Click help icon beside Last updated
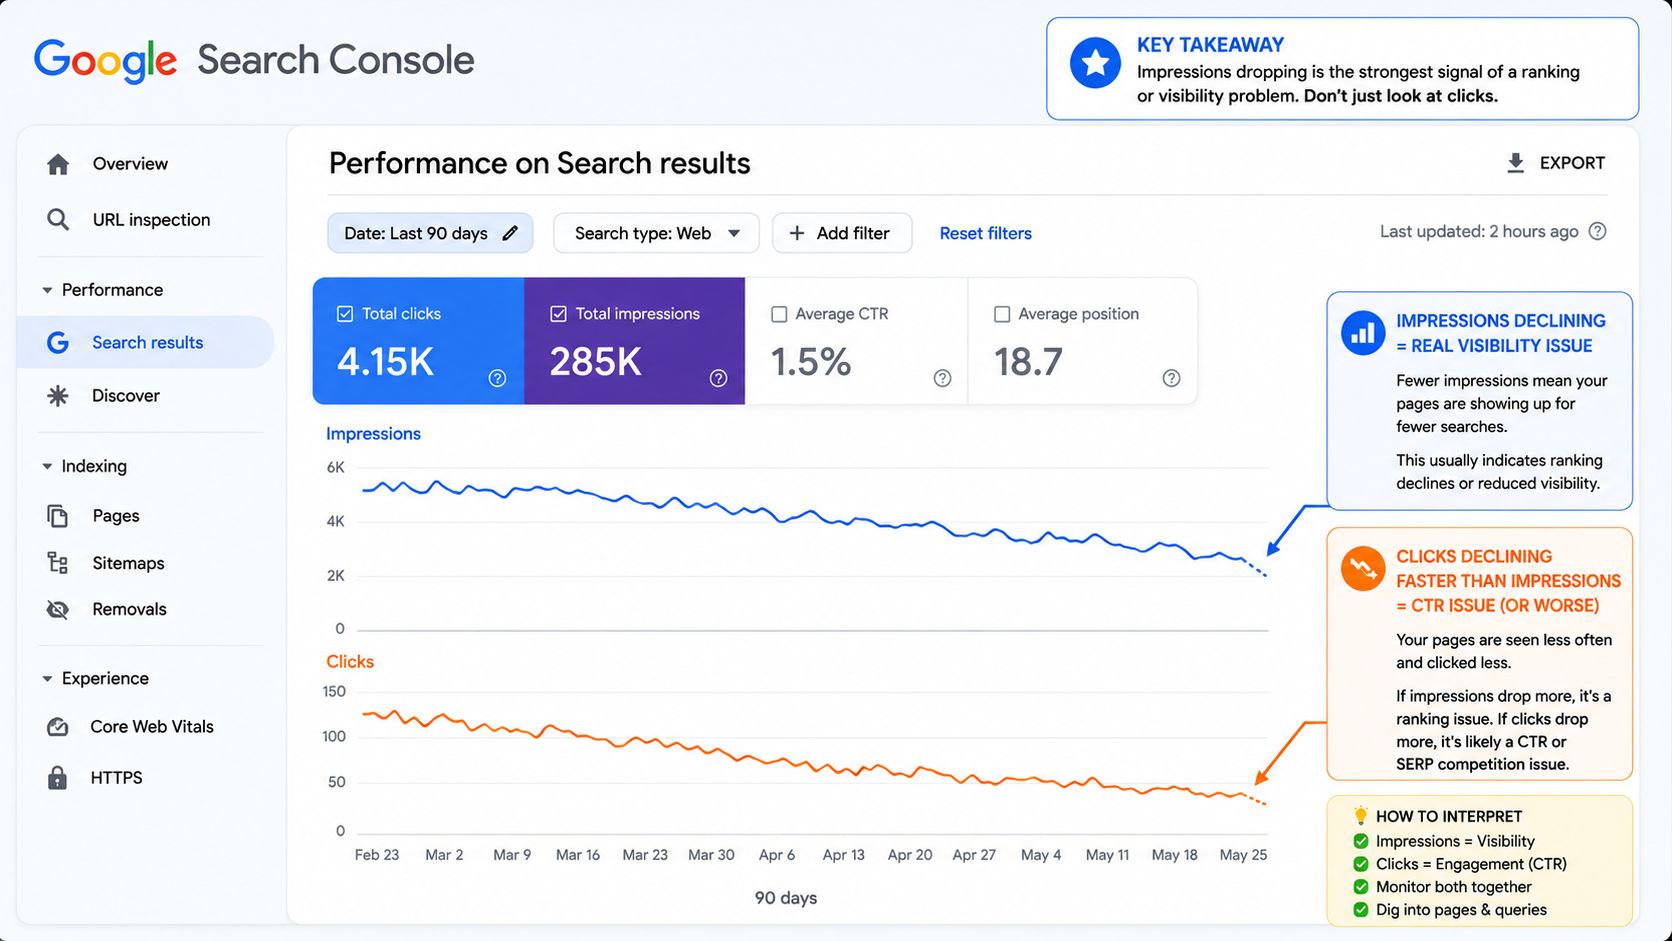Image resolution: width=1672 pixels, height=941 pixels. tap(1598, 231)
